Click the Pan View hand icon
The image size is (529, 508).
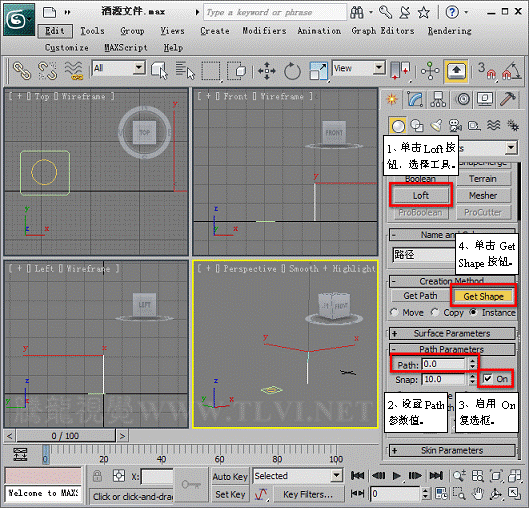[x=478, y=494]
